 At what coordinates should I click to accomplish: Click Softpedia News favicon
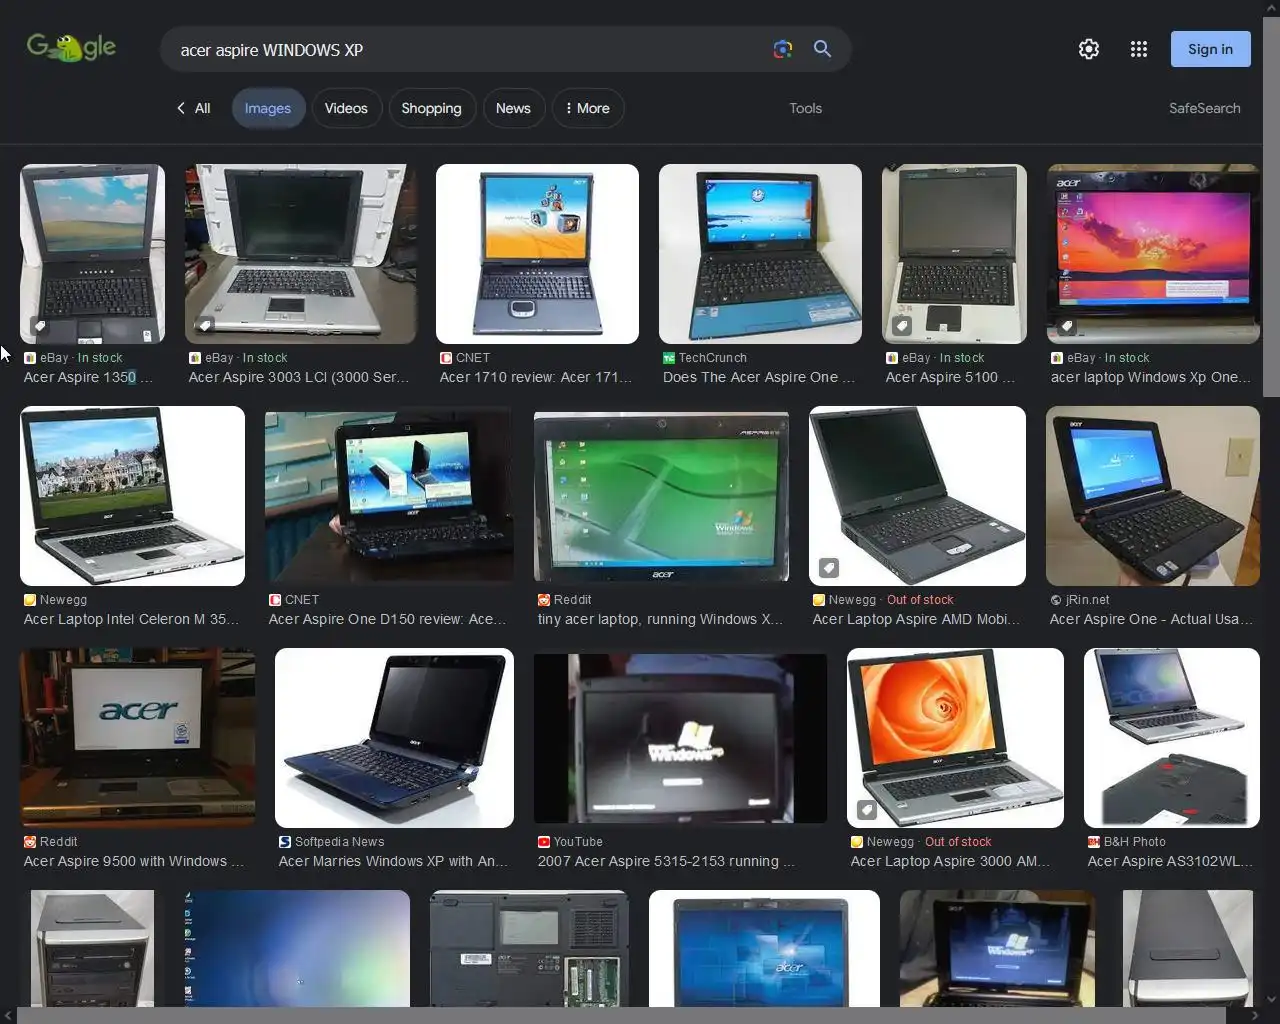[285, 842]
